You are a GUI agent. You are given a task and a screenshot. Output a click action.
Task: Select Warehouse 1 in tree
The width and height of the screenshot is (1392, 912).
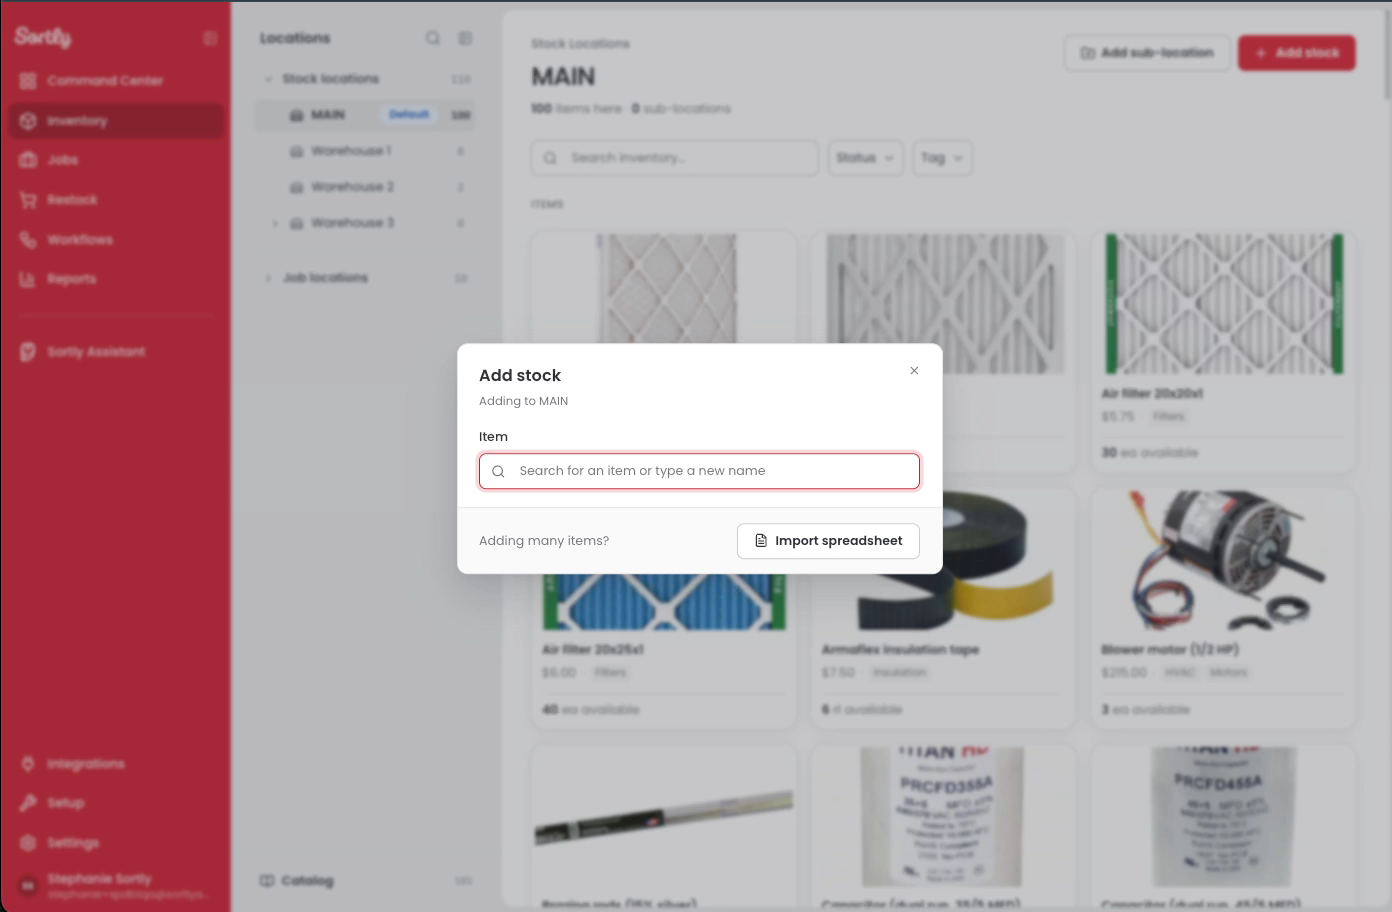(364, 151)
